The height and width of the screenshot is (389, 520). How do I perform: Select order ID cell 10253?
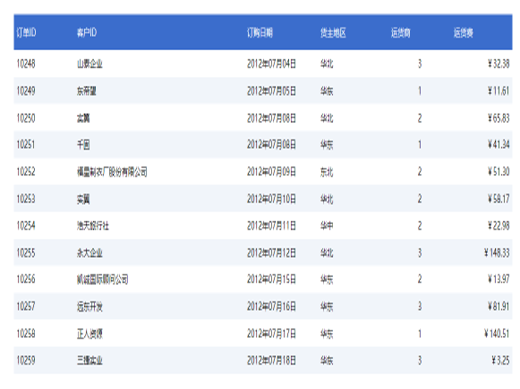tap(26, 199)
